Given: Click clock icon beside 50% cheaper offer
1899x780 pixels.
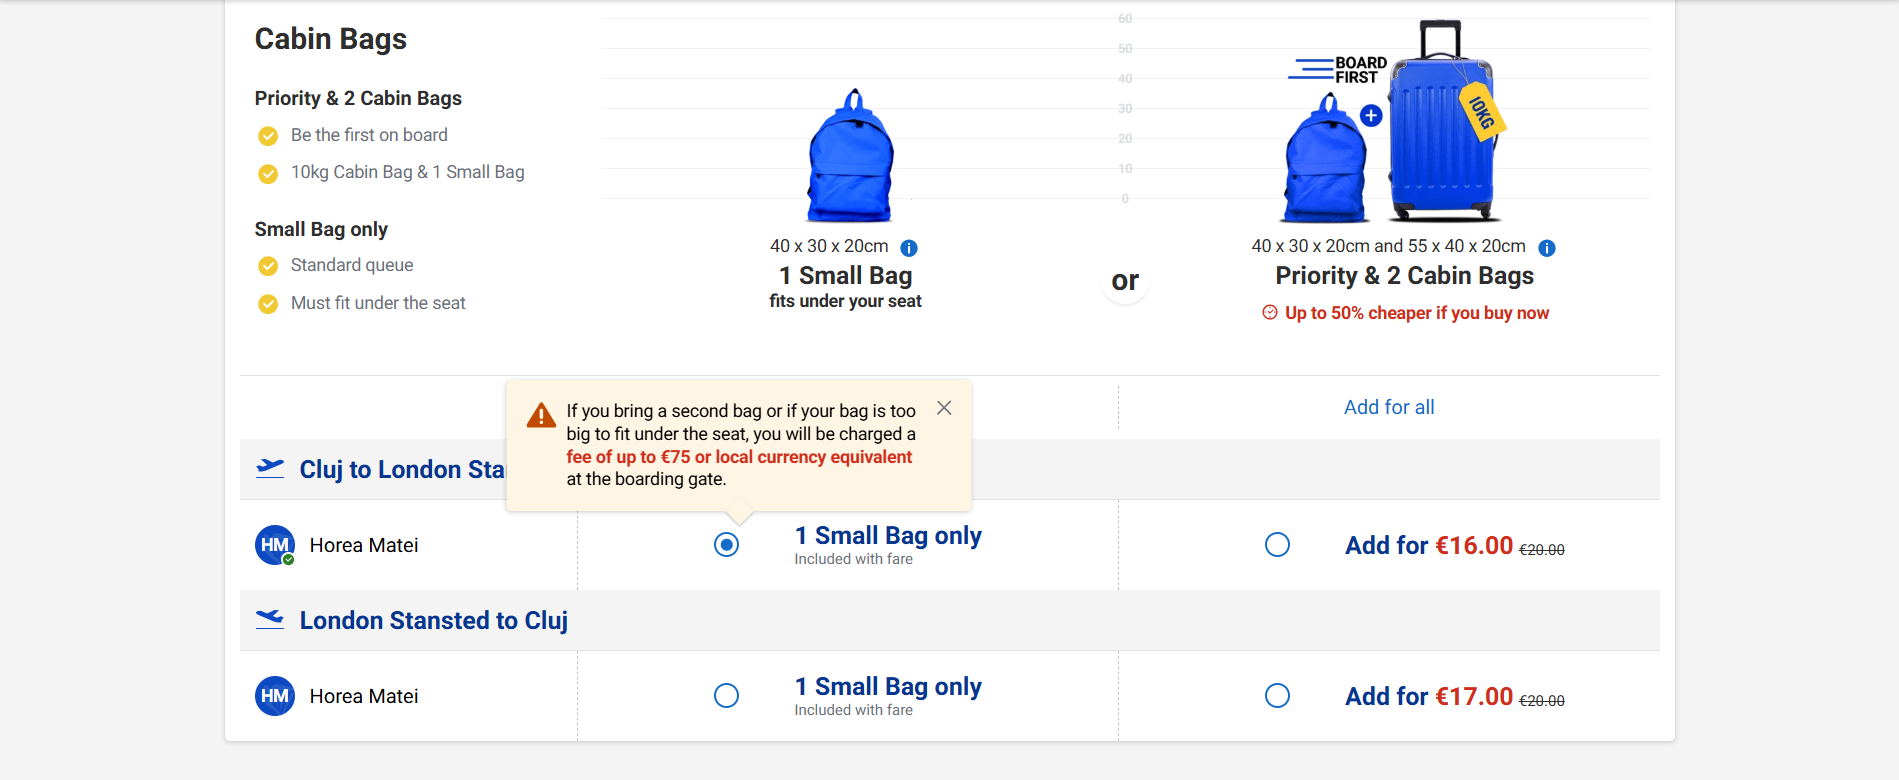Looking at the screenshot, I should pos(1270,312).
